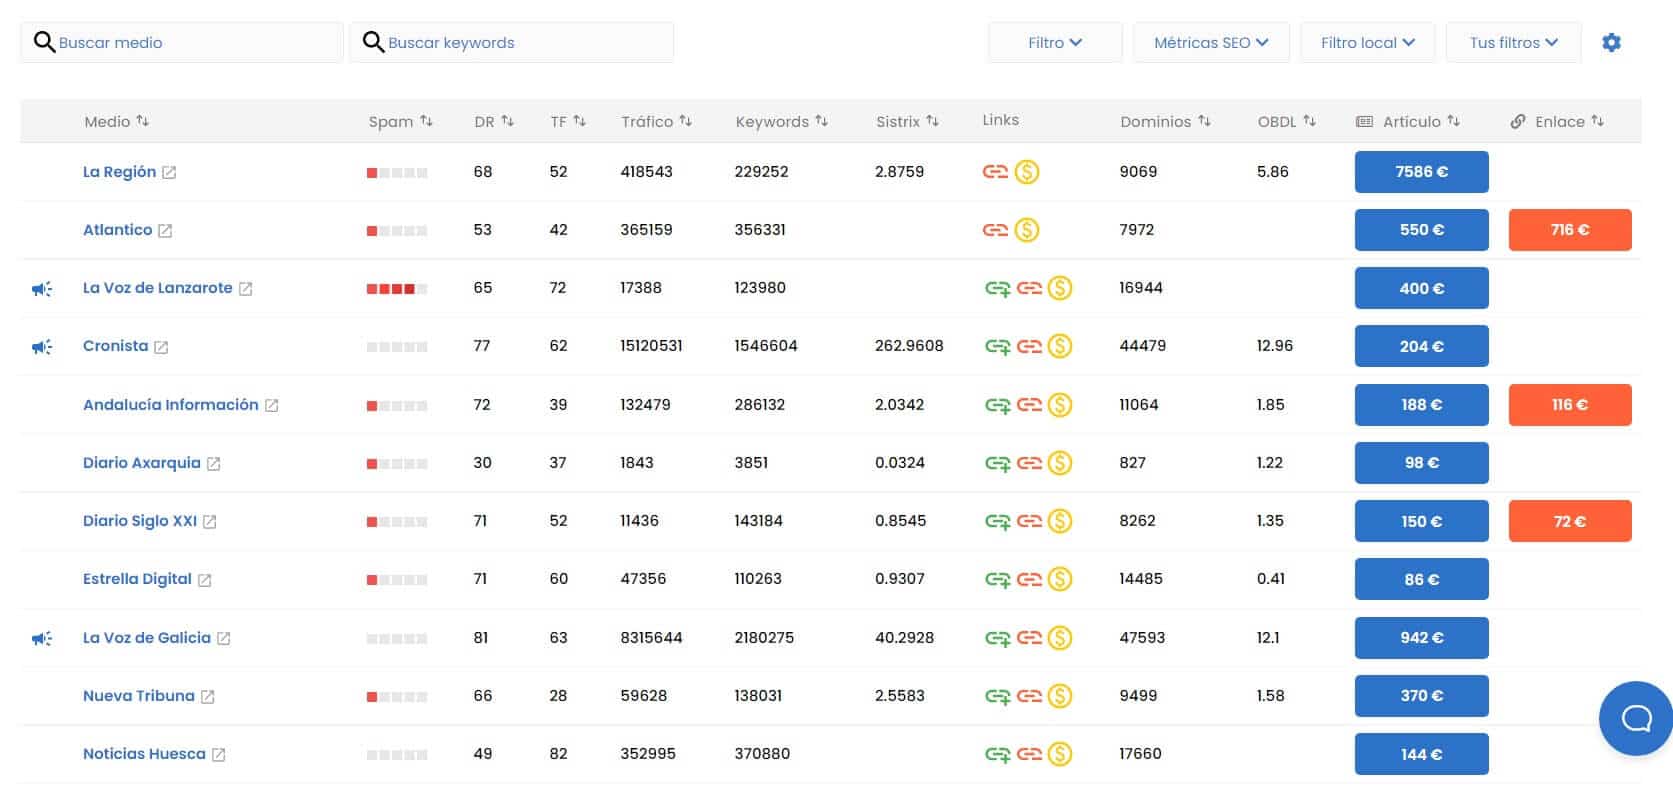The height and width of the screenshot is (789, 1673).
Task: Click red link icon in Estrella Digital row
Action: [x=1029, y=579]
